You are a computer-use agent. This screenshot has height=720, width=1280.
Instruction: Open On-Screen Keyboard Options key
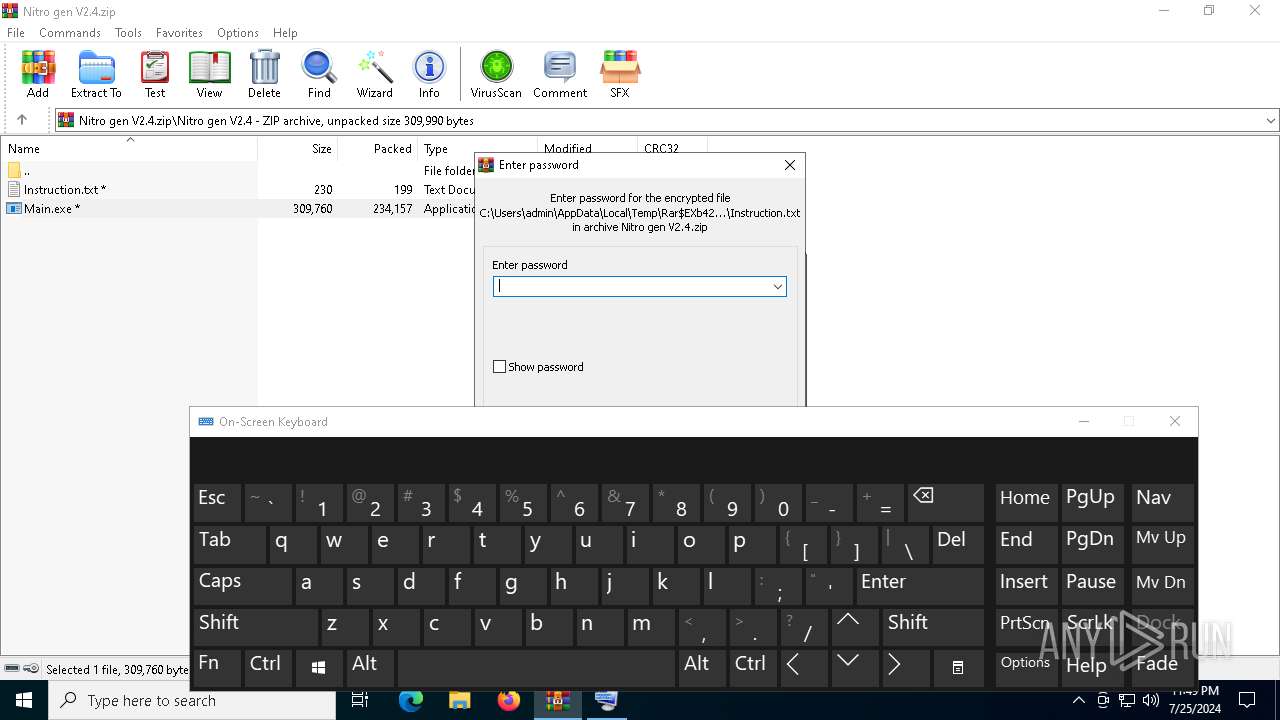[1026, 667]
